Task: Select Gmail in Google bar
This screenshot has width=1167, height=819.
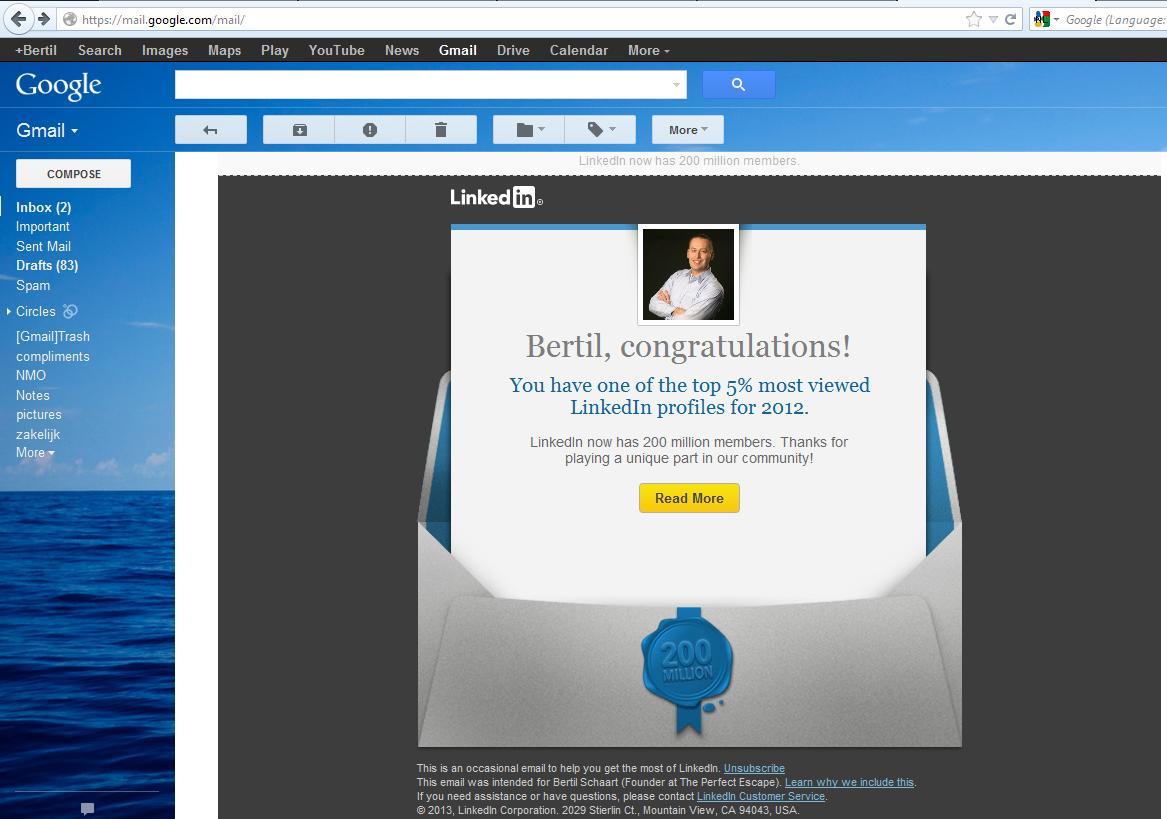Action: (x=458, y=50)
